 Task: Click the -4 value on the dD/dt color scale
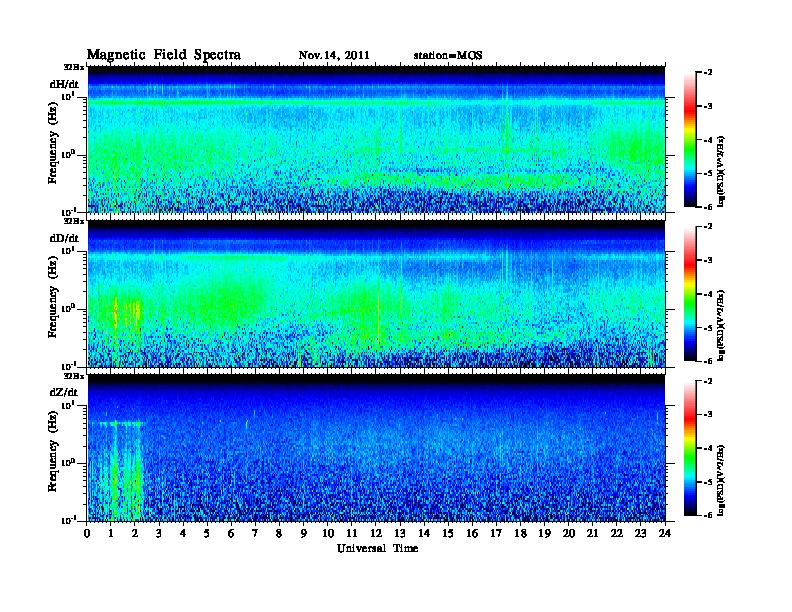pyautogui.click(x=708, y=294)
